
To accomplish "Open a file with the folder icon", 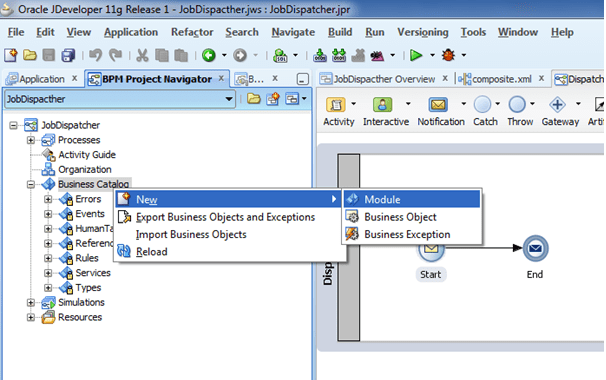I will (x=30, y=55).
